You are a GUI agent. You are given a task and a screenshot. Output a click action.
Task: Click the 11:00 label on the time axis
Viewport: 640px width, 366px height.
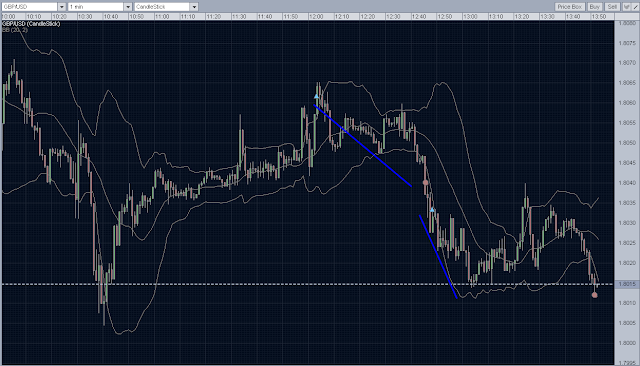pos(162,17)
